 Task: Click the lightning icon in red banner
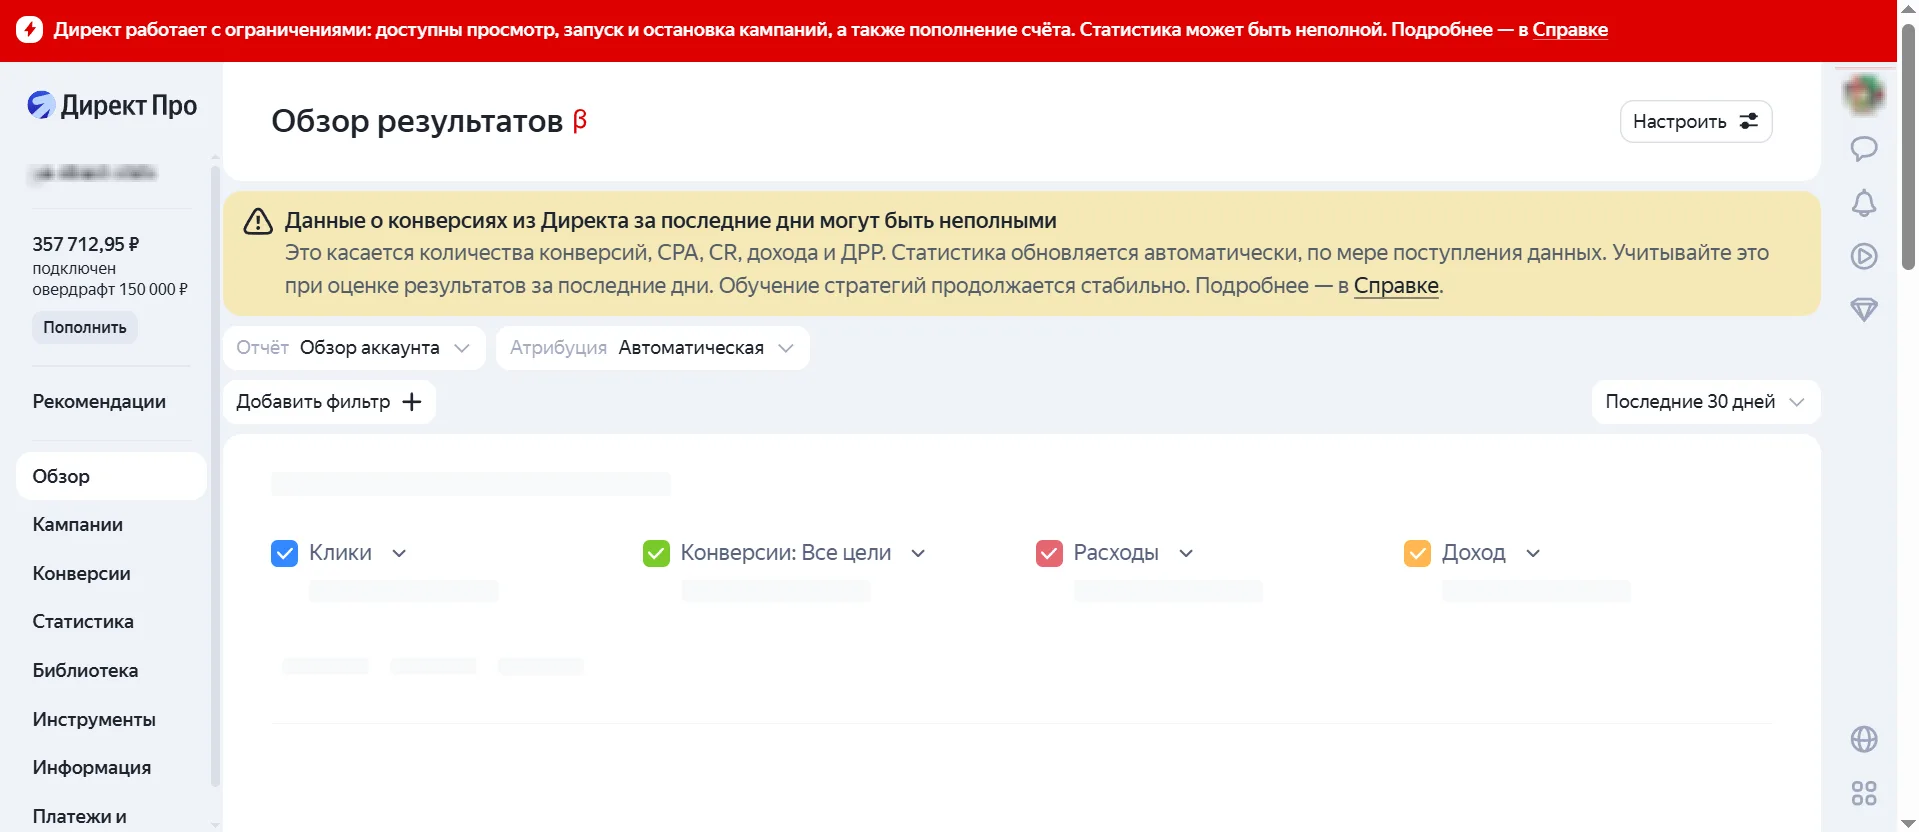pyautogui.click(x=30, y=29)
